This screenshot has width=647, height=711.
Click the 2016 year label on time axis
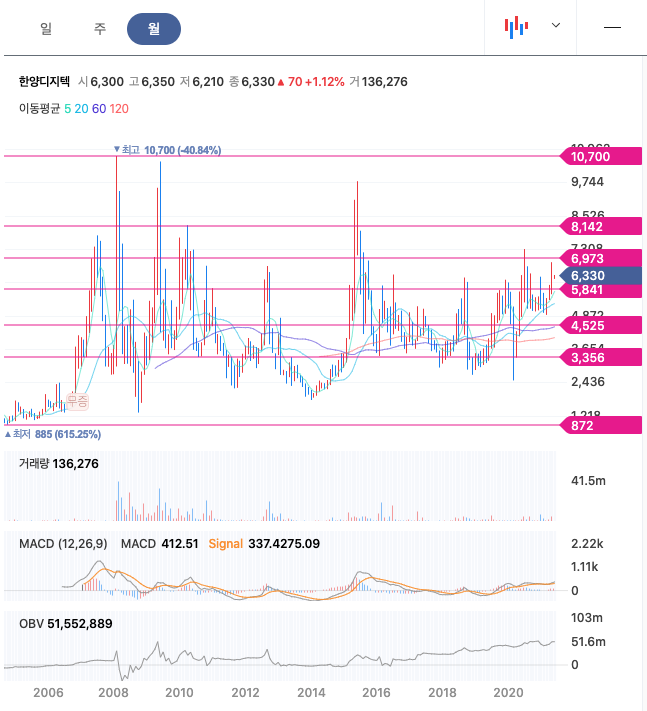point(376,693)
